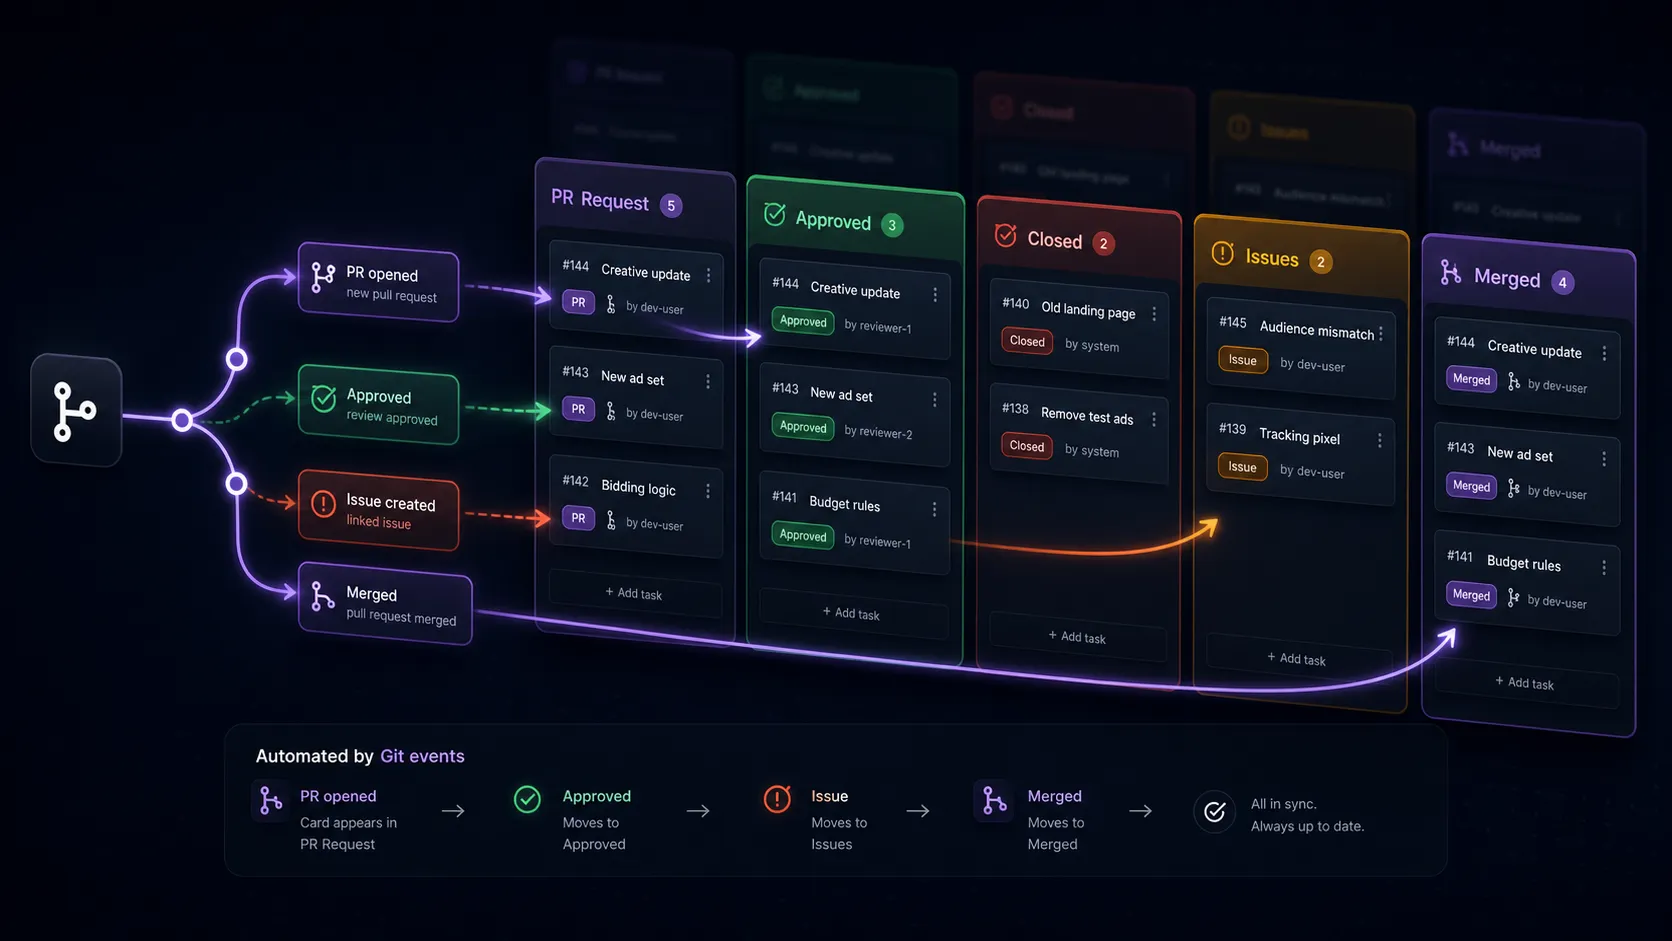Click the 'Git events' legend heading text
The image size is (1672, 941).
(x=422, y=756)
